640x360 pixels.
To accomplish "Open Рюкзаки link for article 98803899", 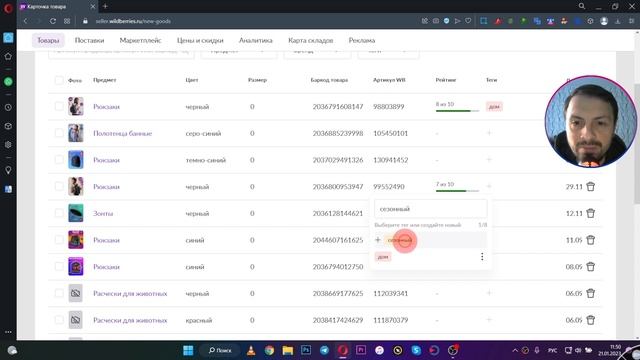I will (106, 107).
